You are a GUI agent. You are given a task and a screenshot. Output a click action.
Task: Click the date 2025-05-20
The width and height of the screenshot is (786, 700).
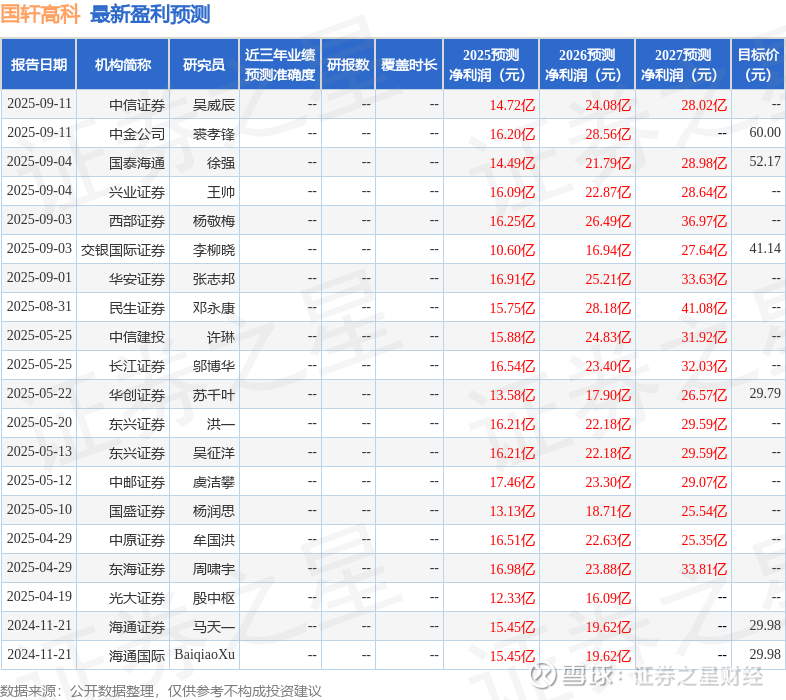coord(40,423)
